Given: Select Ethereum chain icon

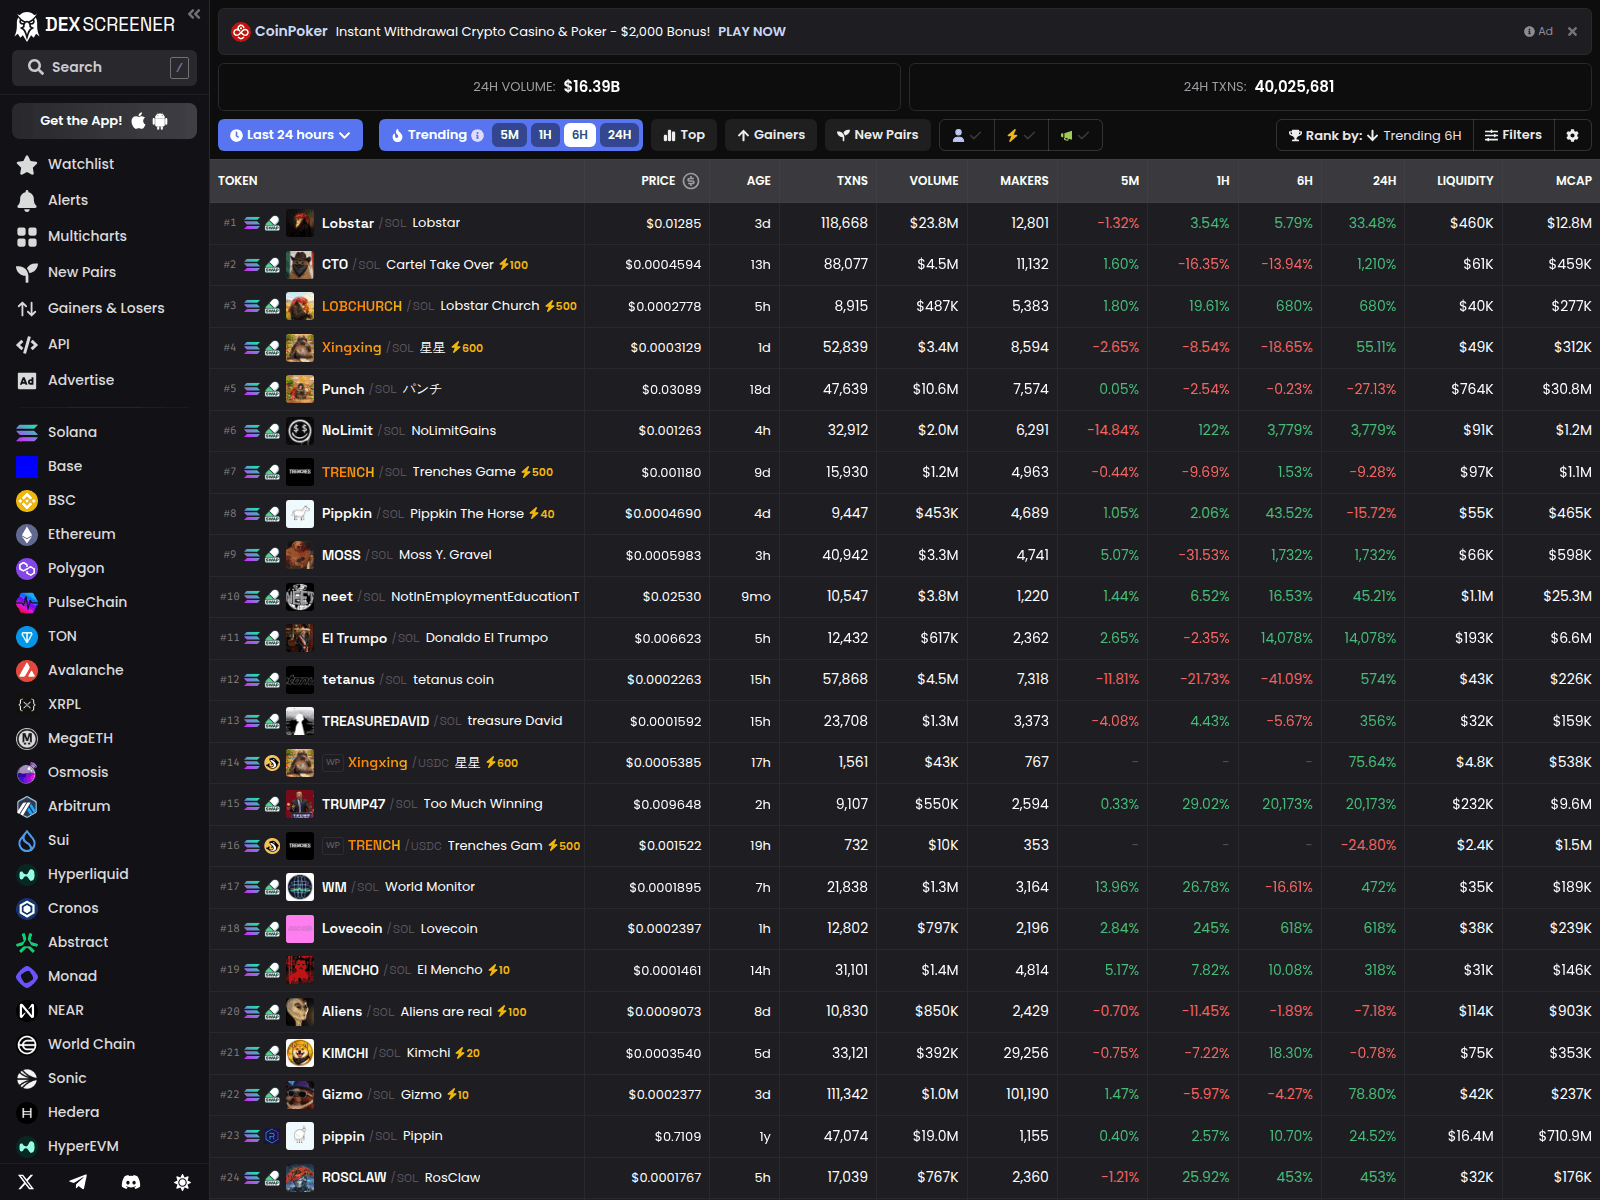Looking at the screenshot, I should coord(27,534).
